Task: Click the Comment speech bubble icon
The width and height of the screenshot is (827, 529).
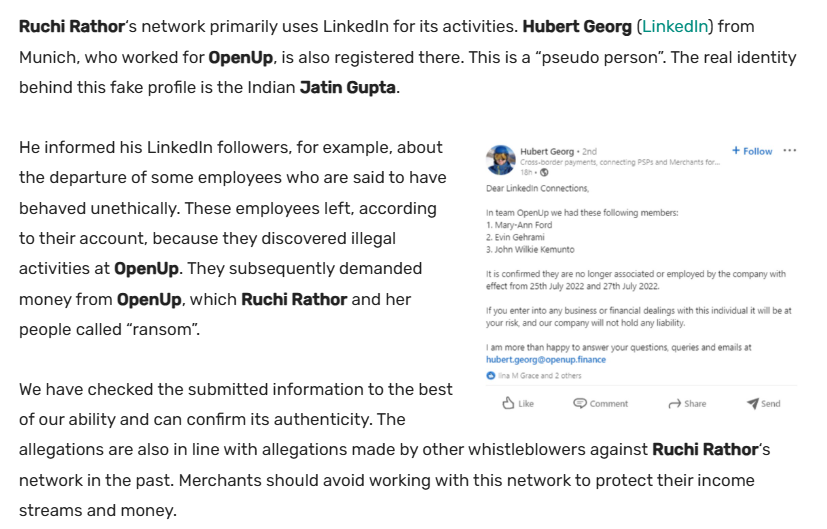Action: point(580,403)
